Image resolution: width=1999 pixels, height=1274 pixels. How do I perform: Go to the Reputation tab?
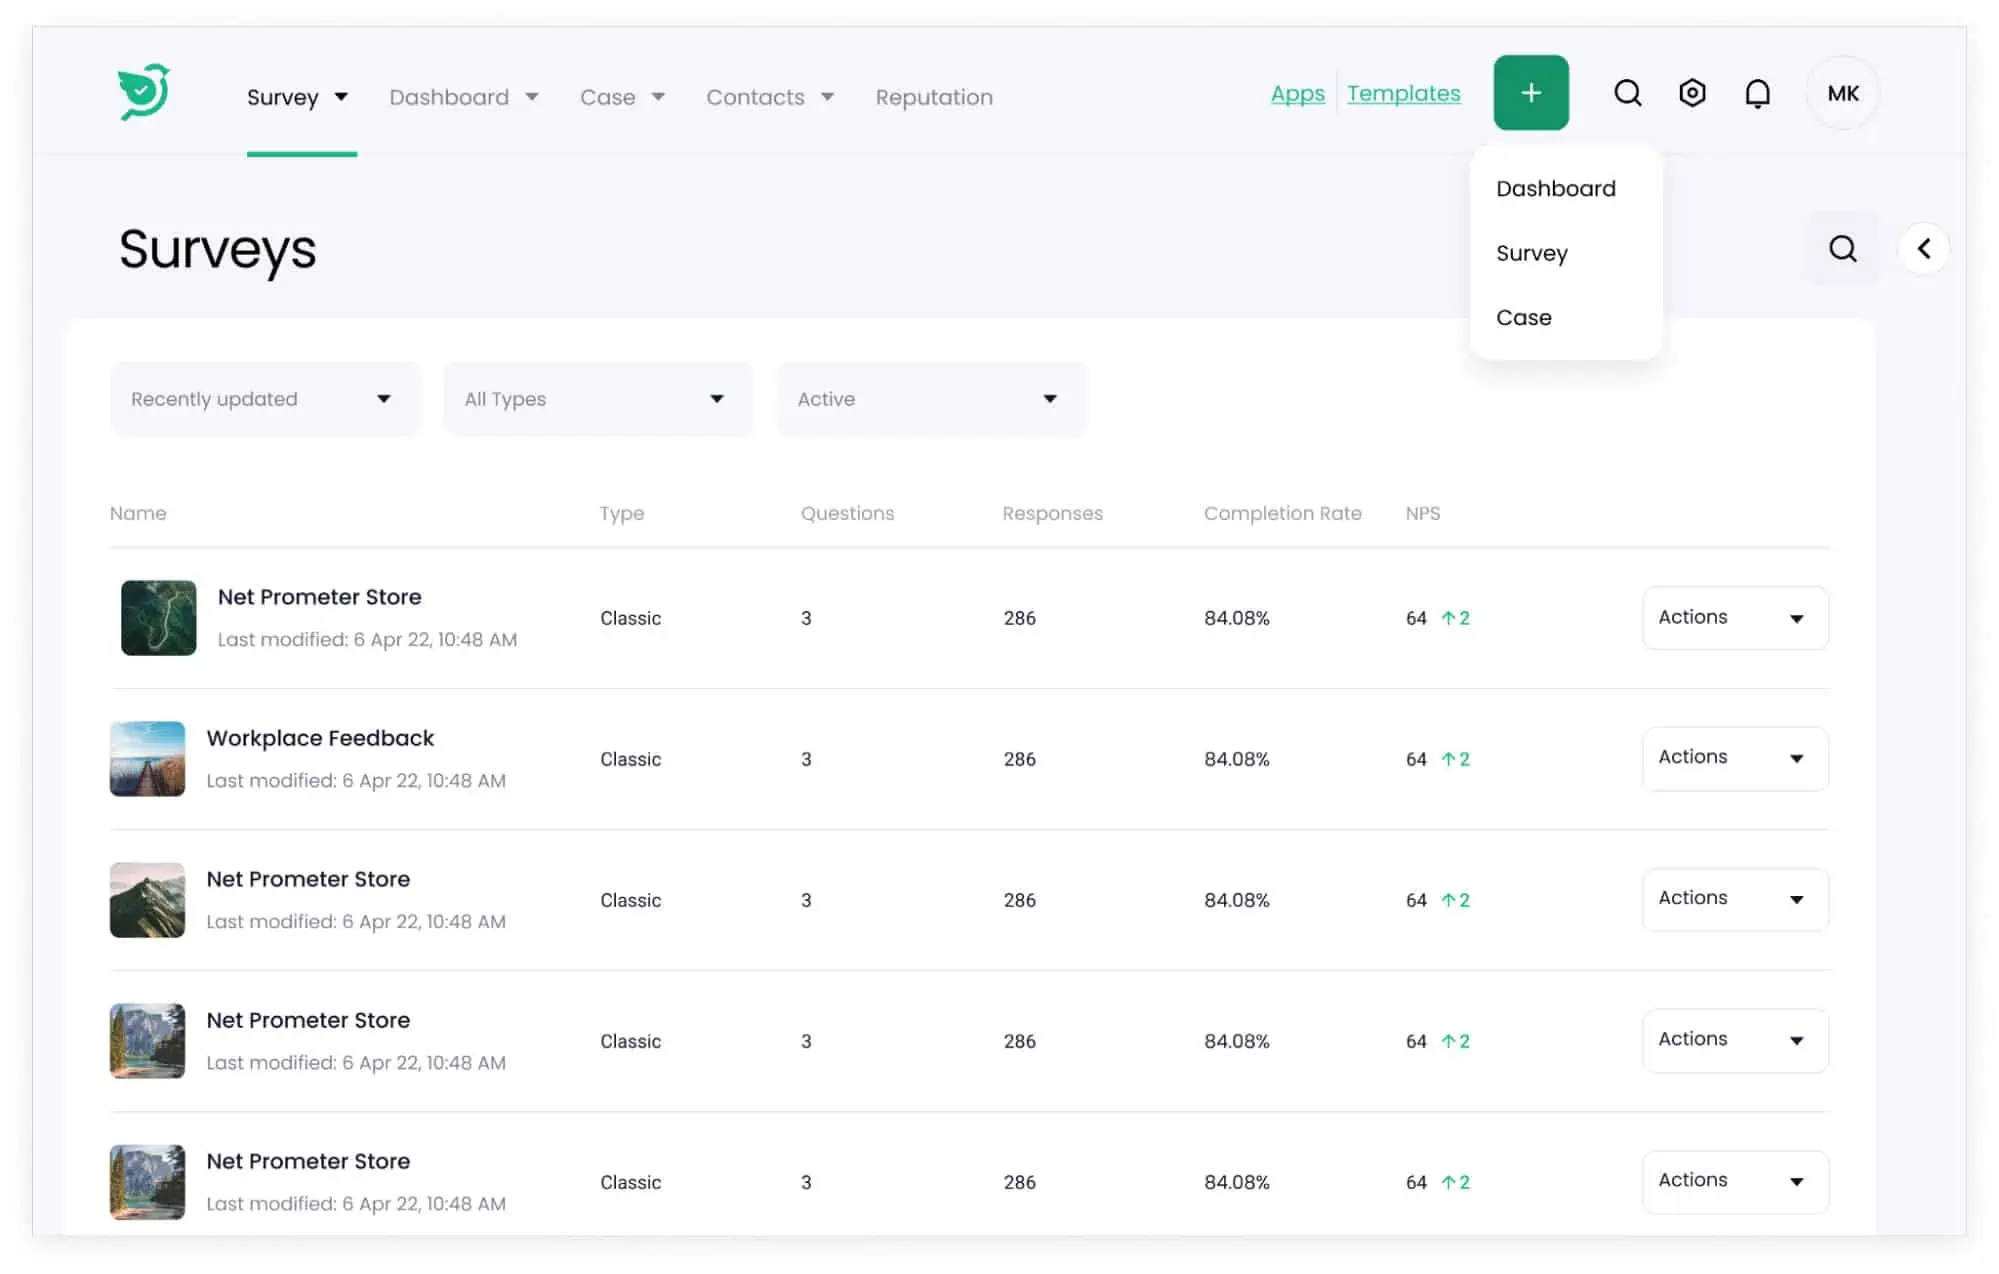pos(933,97)
